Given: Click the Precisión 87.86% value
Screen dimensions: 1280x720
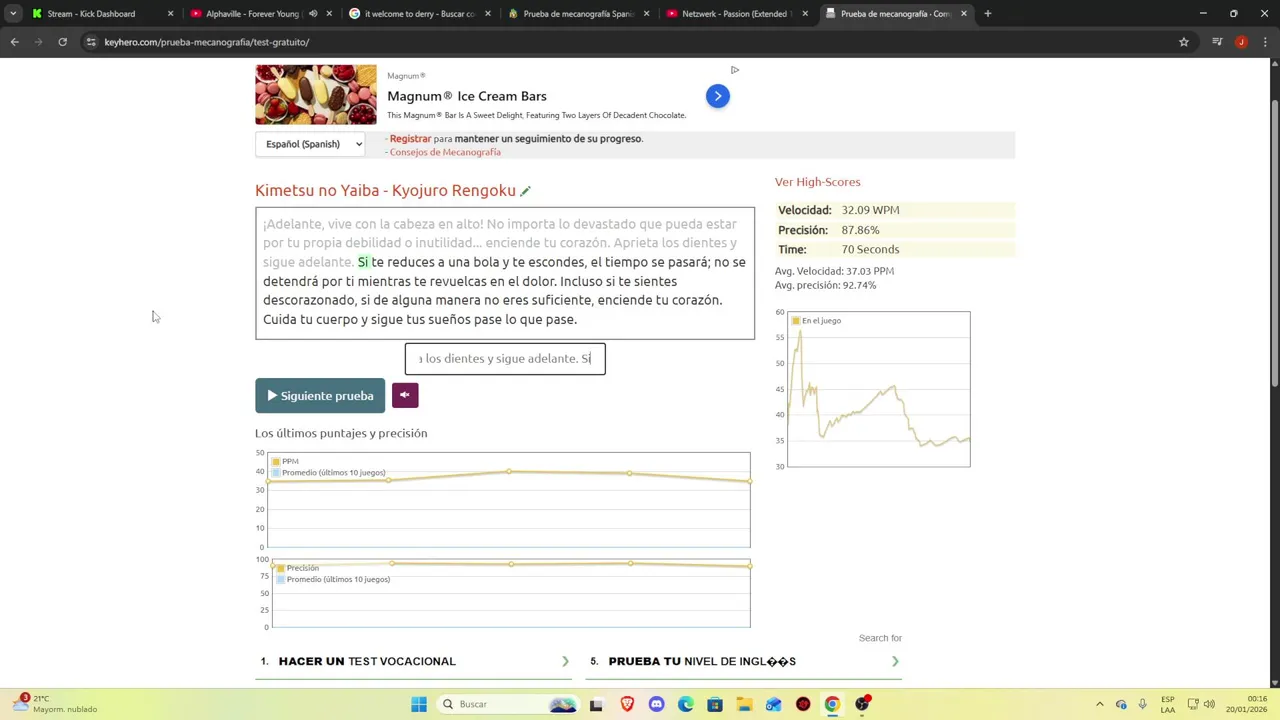Looking at the screenshot, I should coord(860,230).
